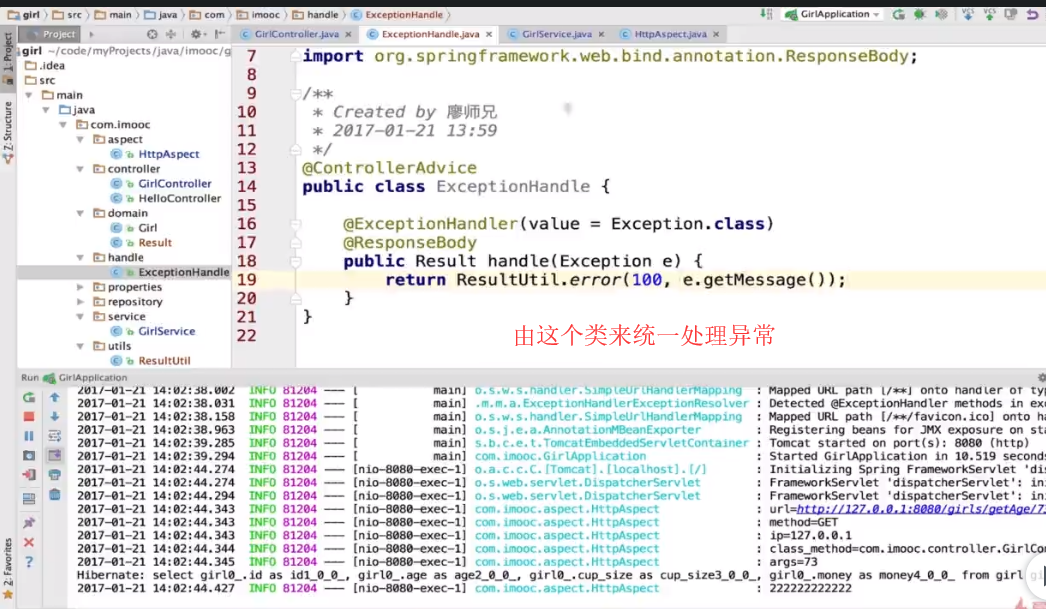Run GirlApplication from the top toolbar
The height and width of the screenshot is (609, 1046).
(899, 14)
